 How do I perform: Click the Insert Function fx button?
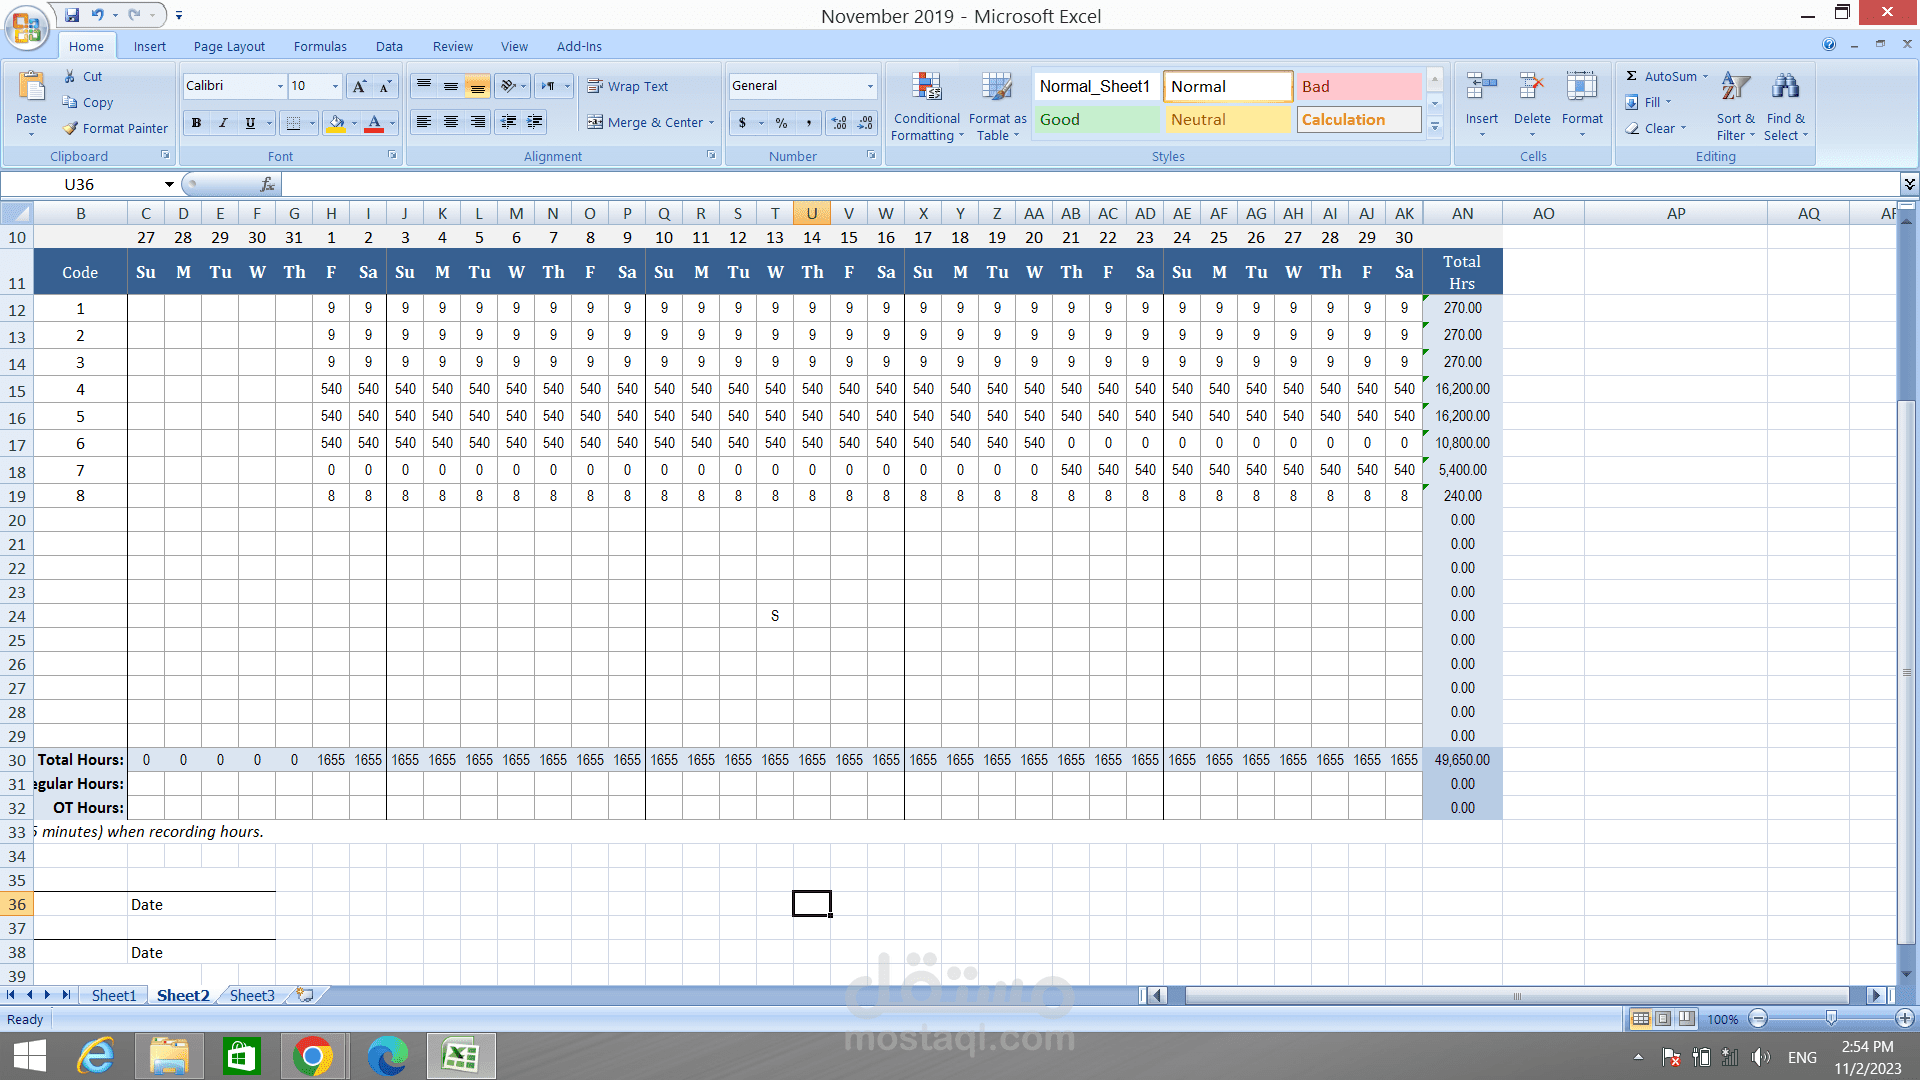(267, 184)
